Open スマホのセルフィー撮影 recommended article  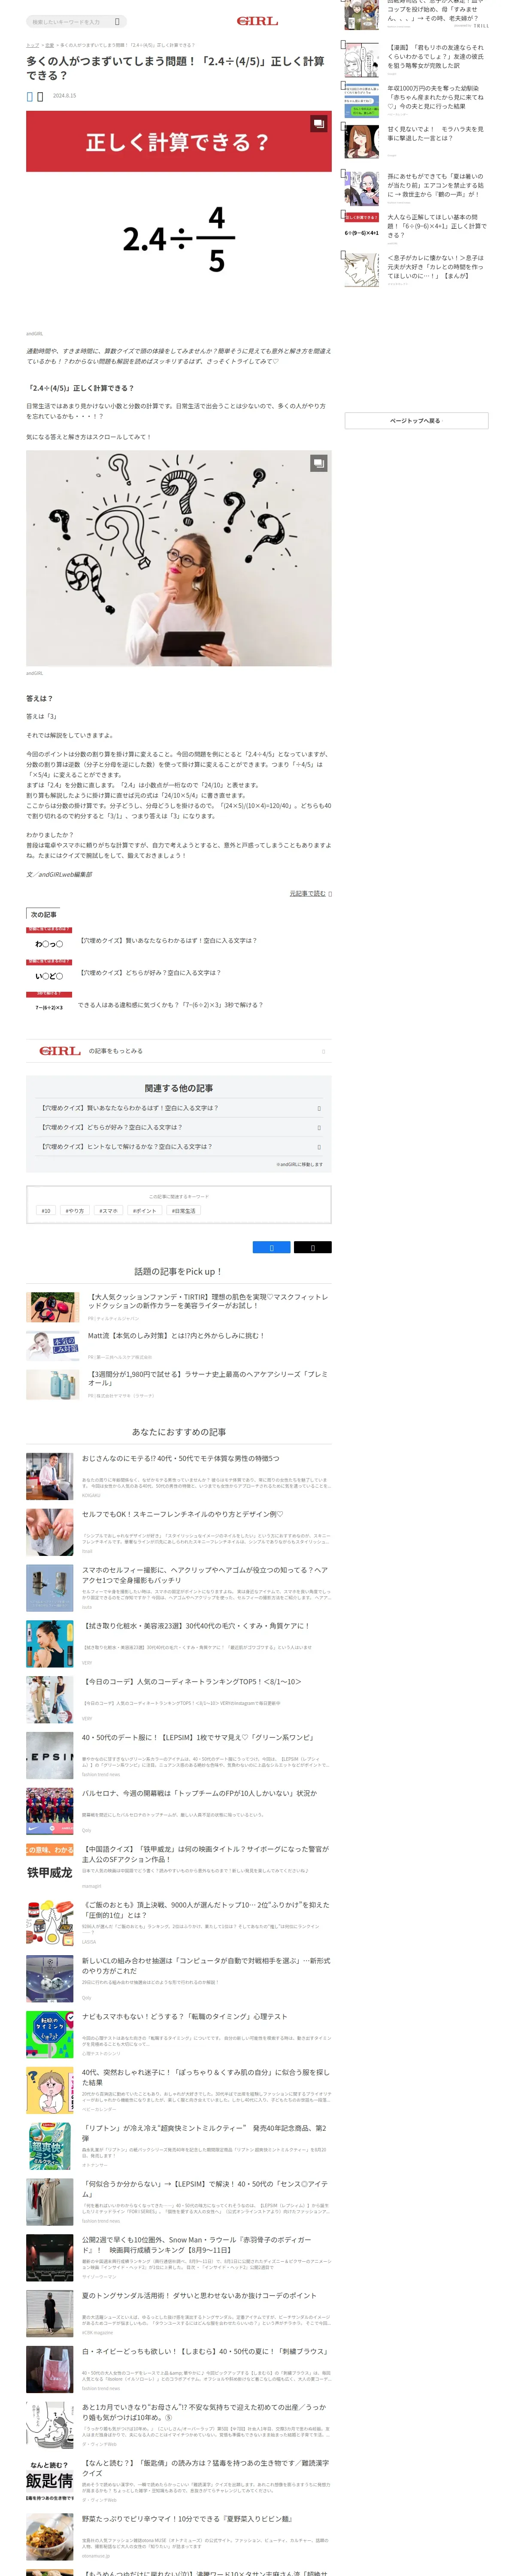coord(205,1574)
